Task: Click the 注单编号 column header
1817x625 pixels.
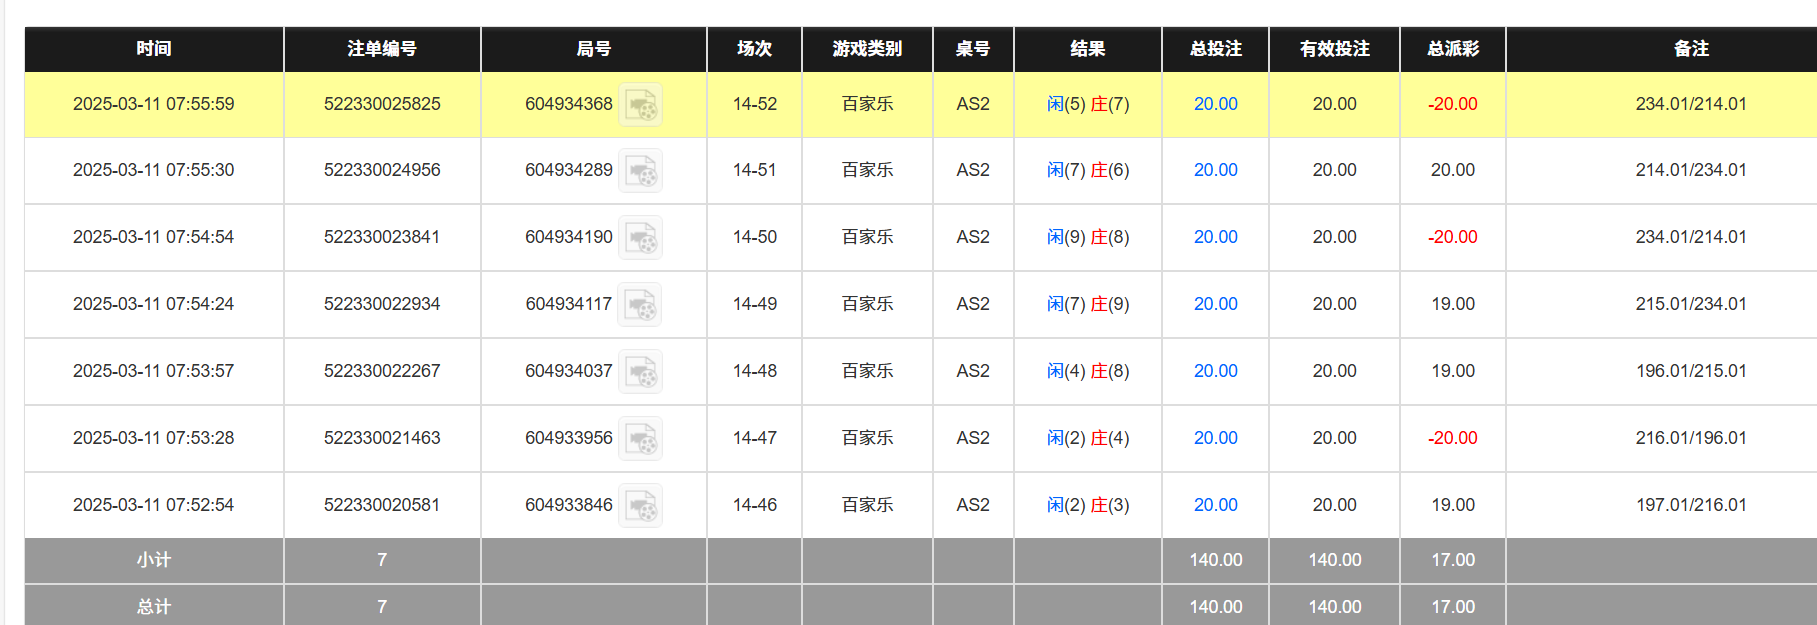Action: 382,49
